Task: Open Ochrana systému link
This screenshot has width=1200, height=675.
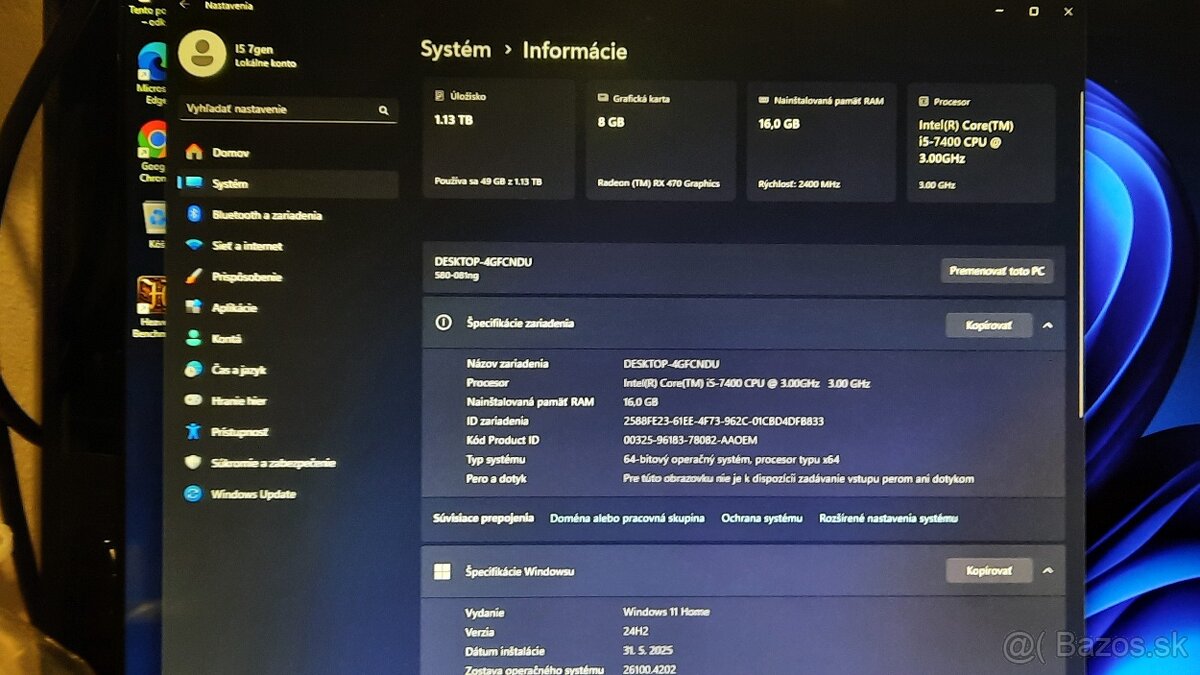Action: 762,518
